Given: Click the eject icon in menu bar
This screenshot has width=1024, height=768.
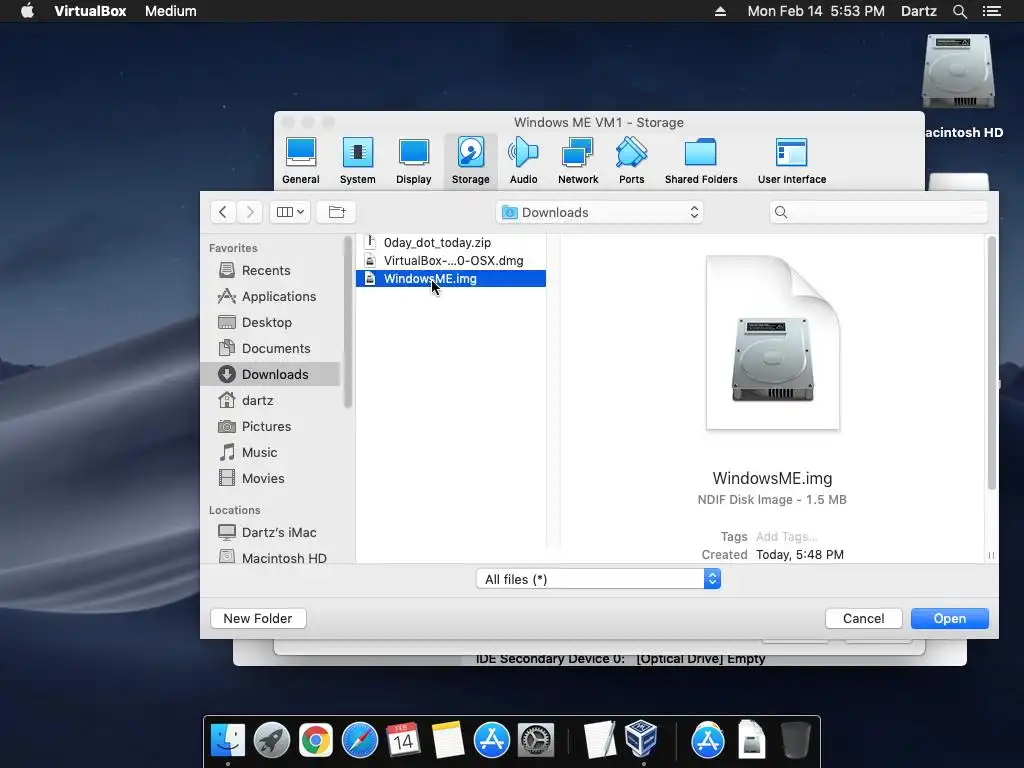Looking at the screenshot, I should point(720,11).
